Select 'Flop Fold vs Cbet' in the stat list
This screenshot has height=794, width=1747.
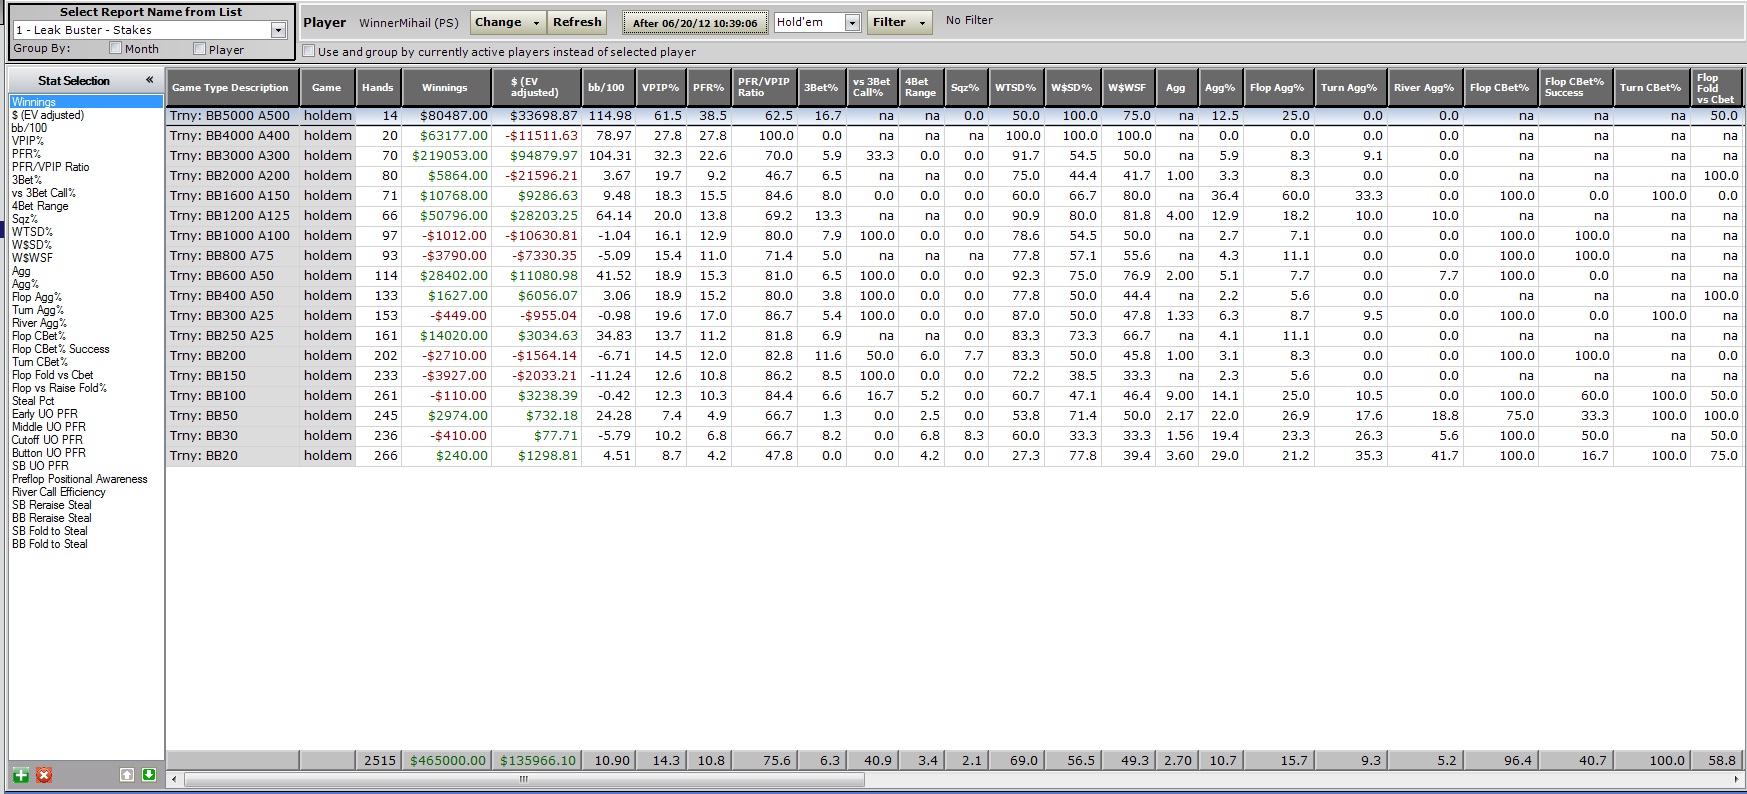[x=52, y=375]
